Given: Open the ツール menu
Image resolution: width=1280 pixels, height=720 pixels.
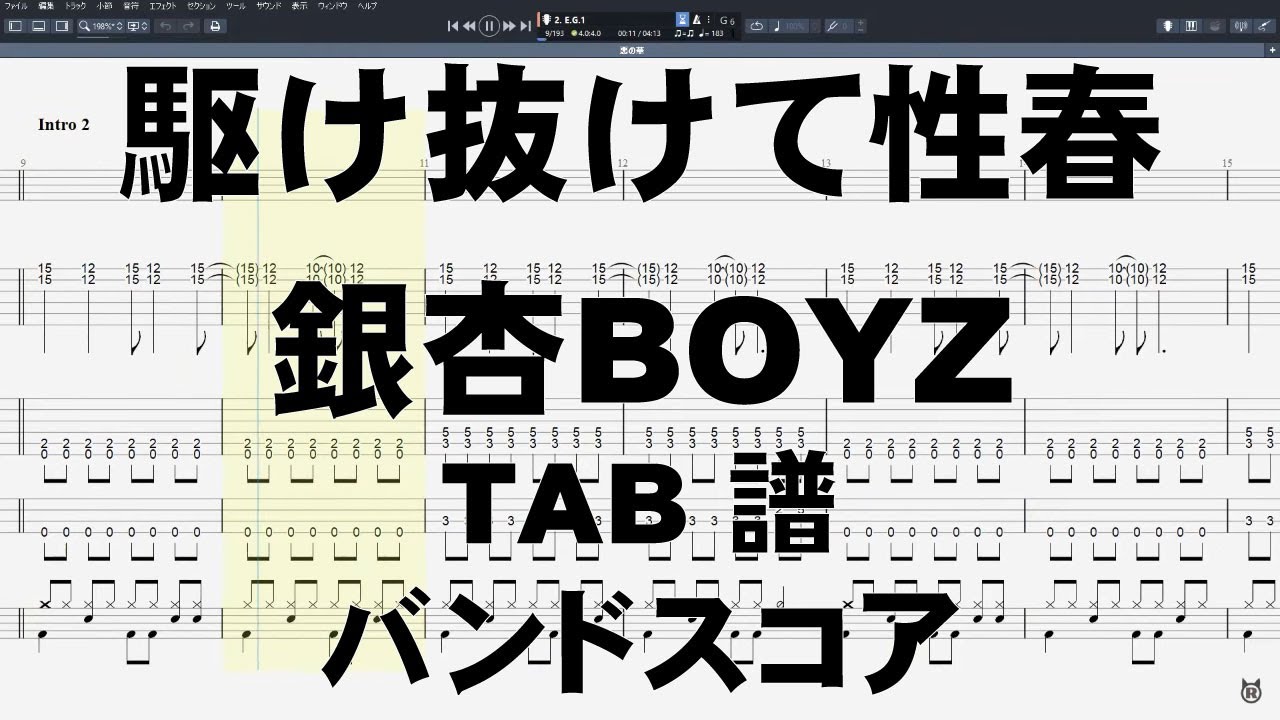Looking at the screenshot, I should click(x=235, y=6).
